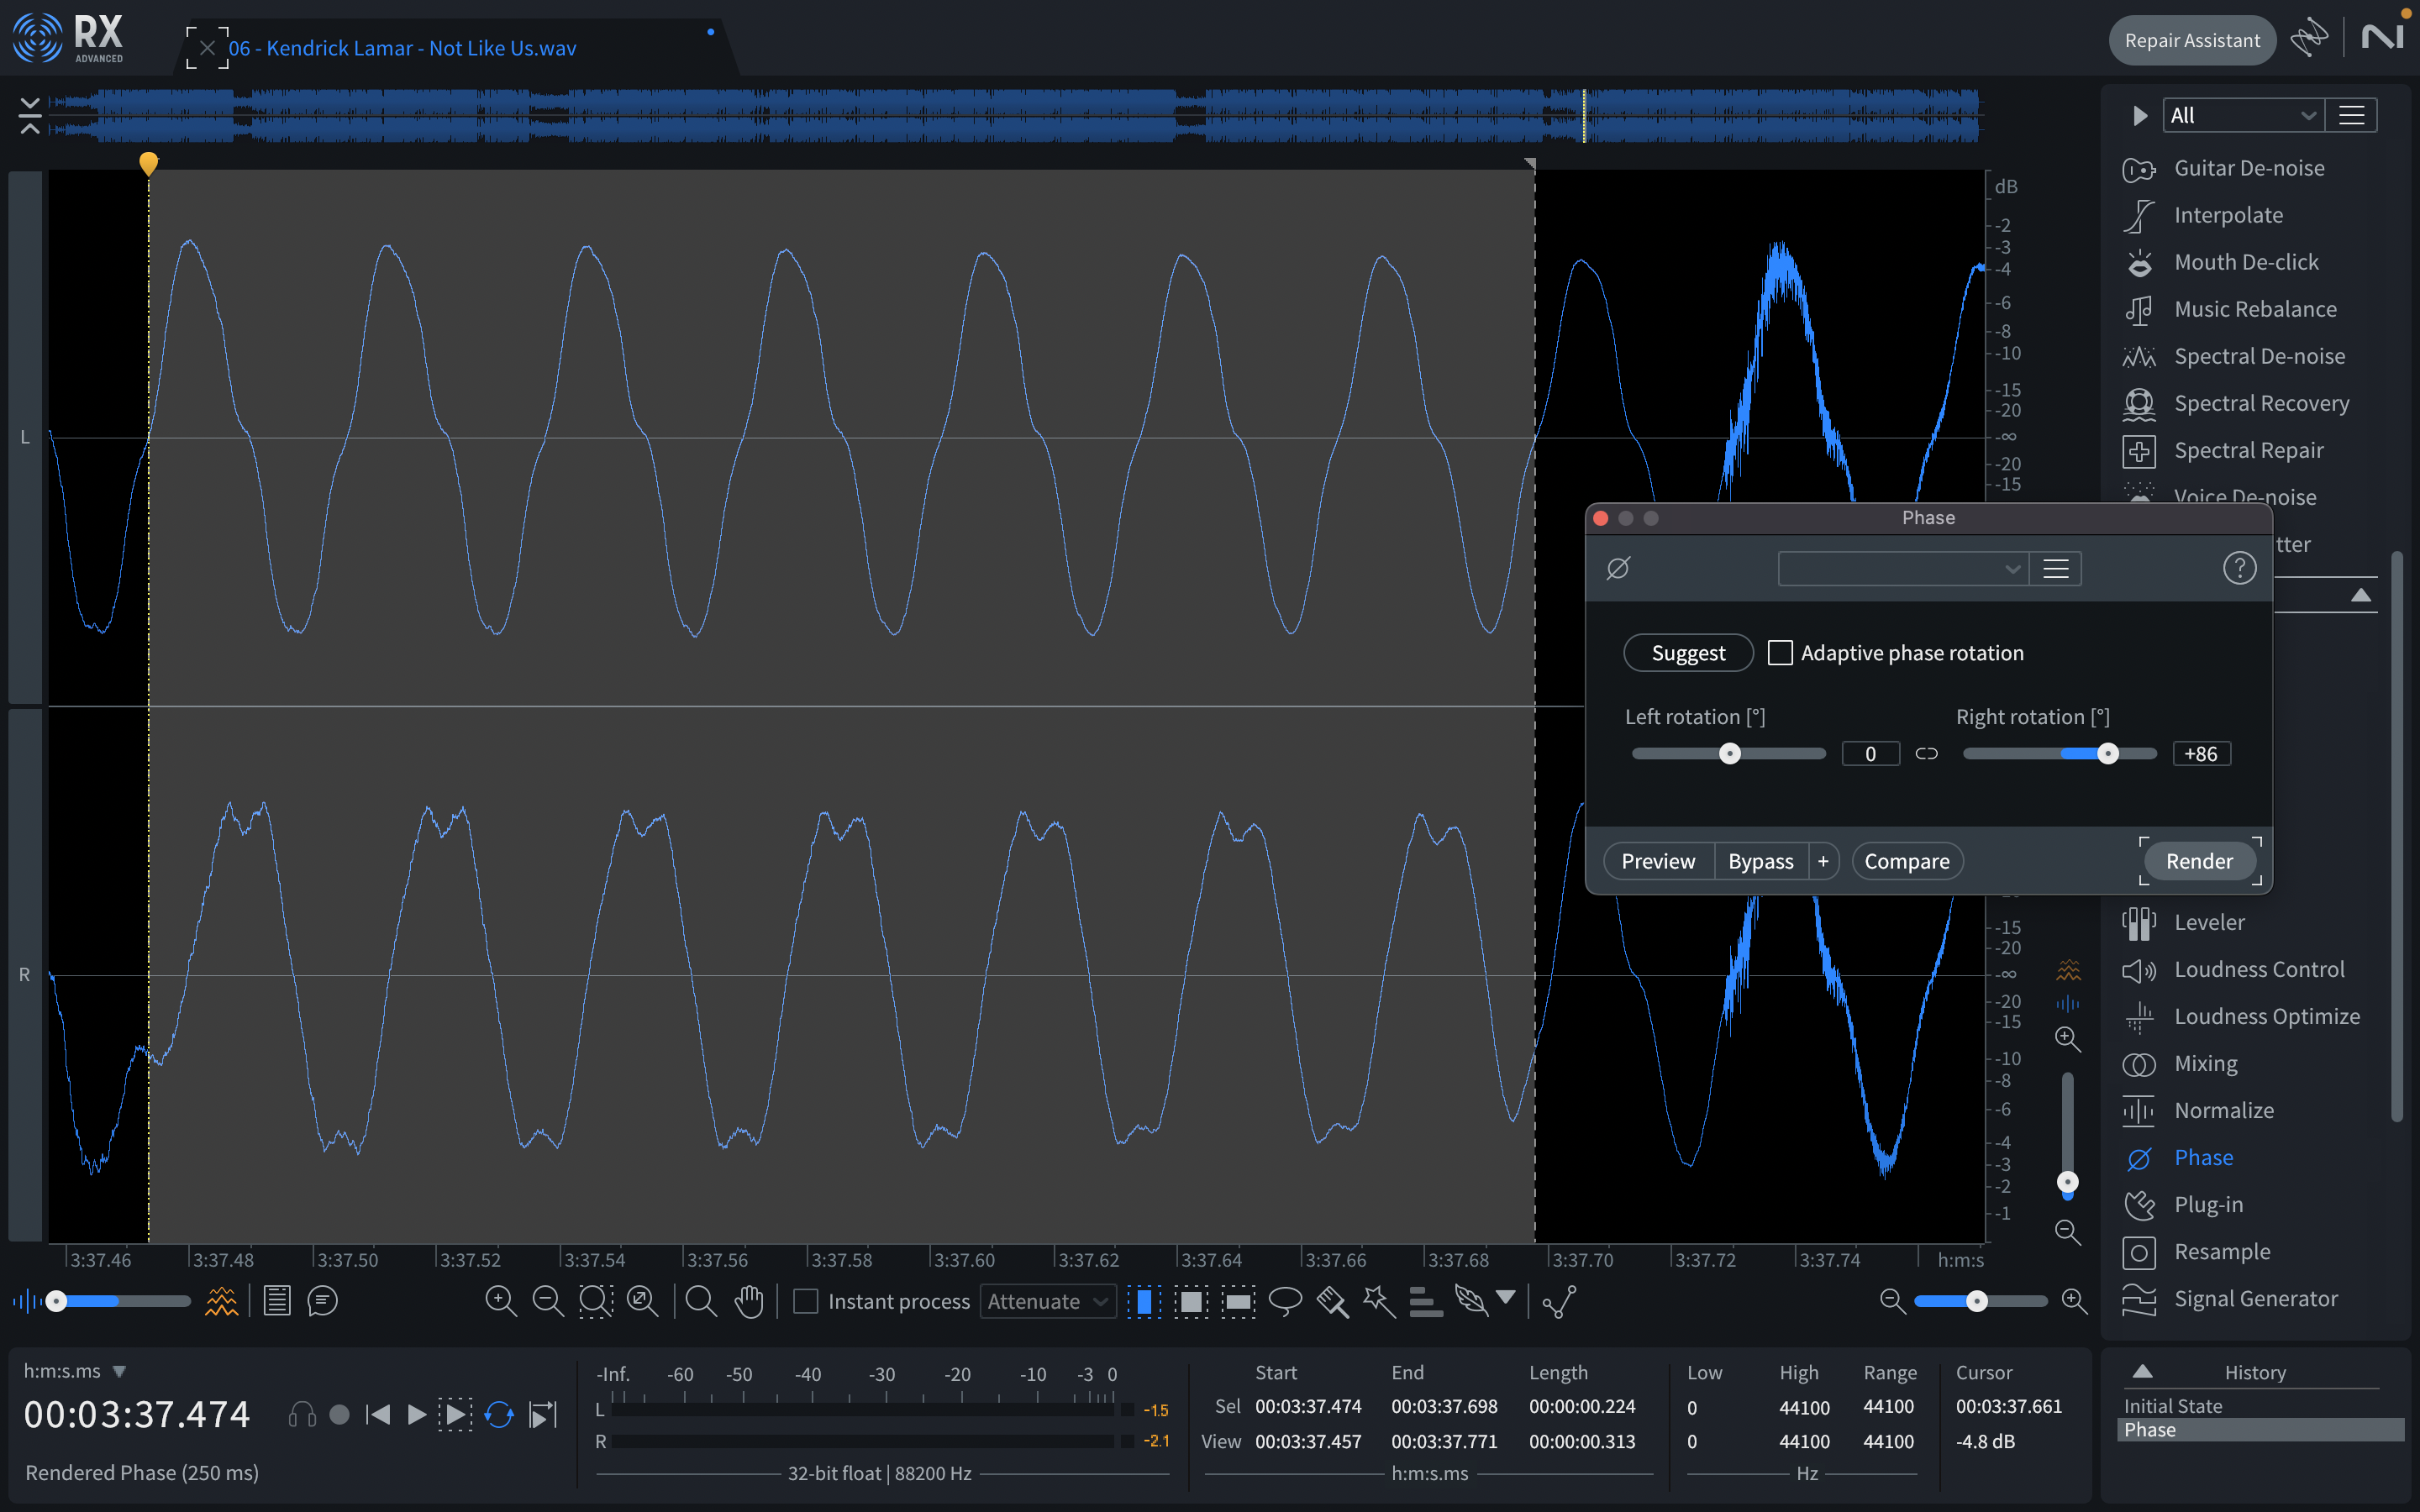Screen dimensions: 2420x1512
Task: Toggle link between left and right rotation
Action: pos(1927,754)
